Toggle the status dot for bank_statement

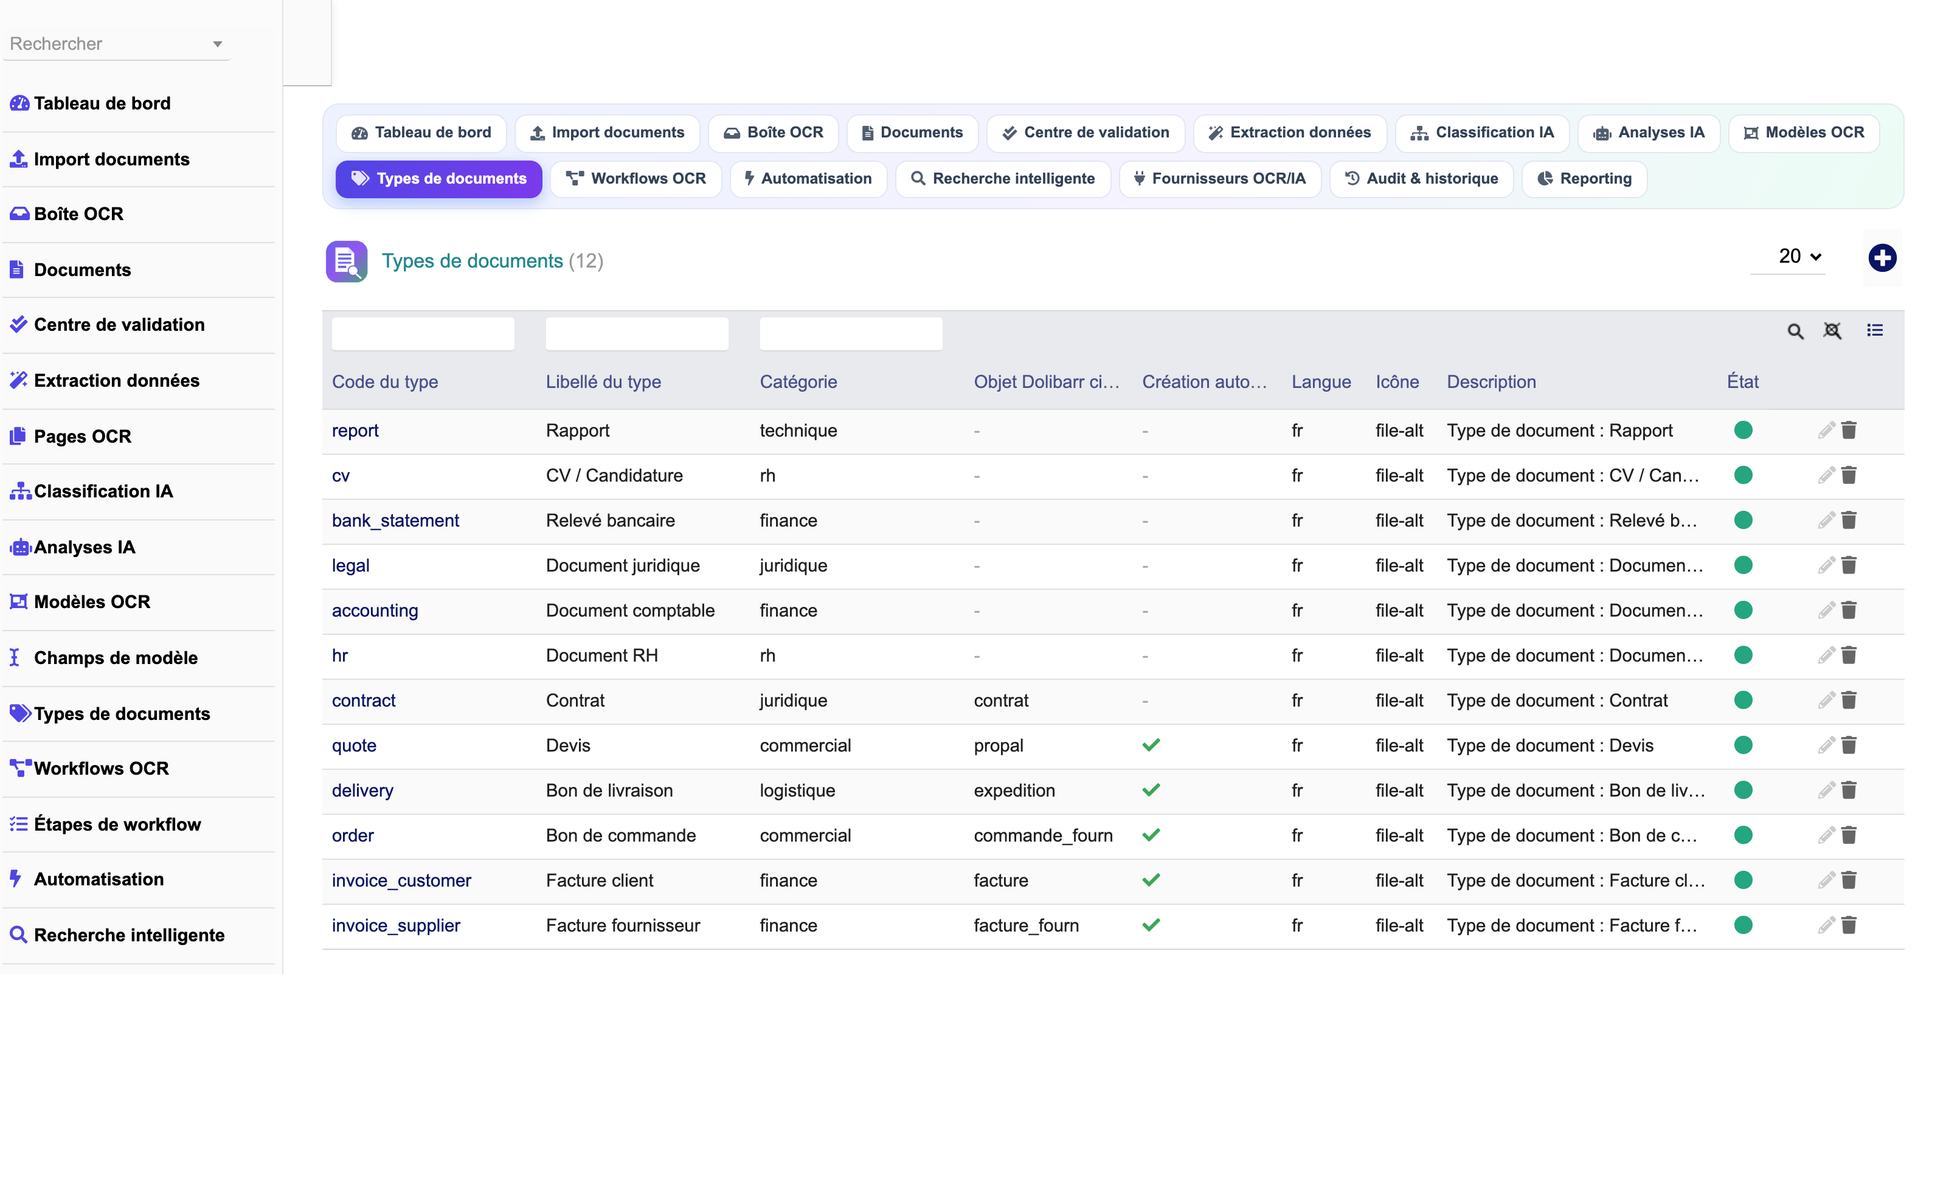1743,520
